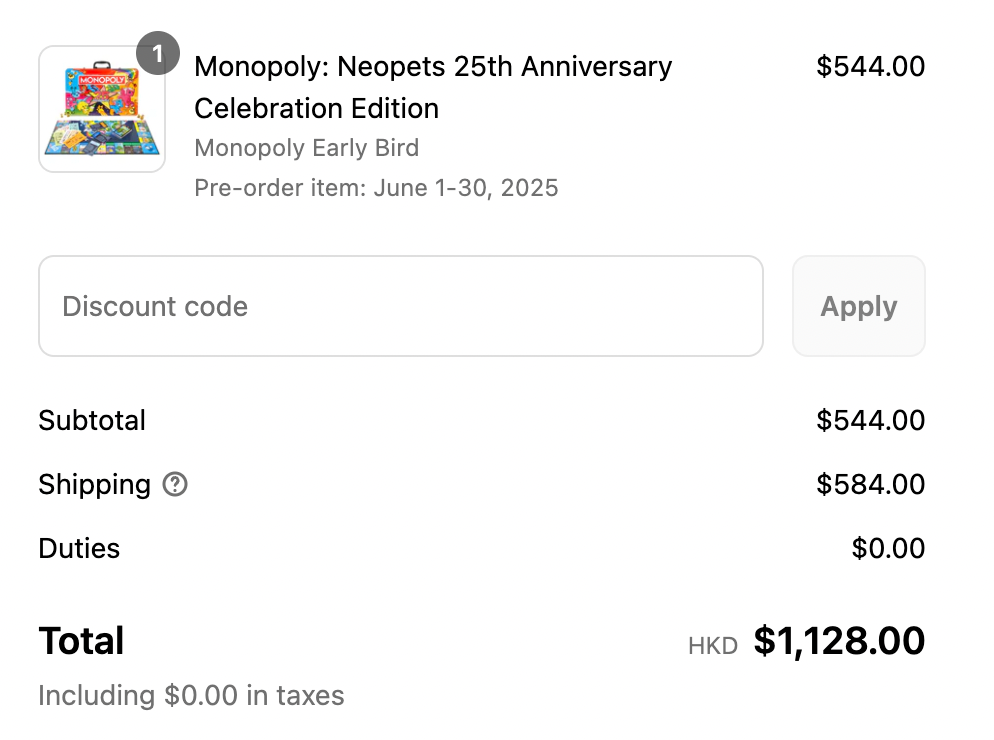The height and width of the screenshot is (740, 994).
Task: Click the Monopoly: Neopets 25th Anniversary product title
Action: click(x=432, y=67)
